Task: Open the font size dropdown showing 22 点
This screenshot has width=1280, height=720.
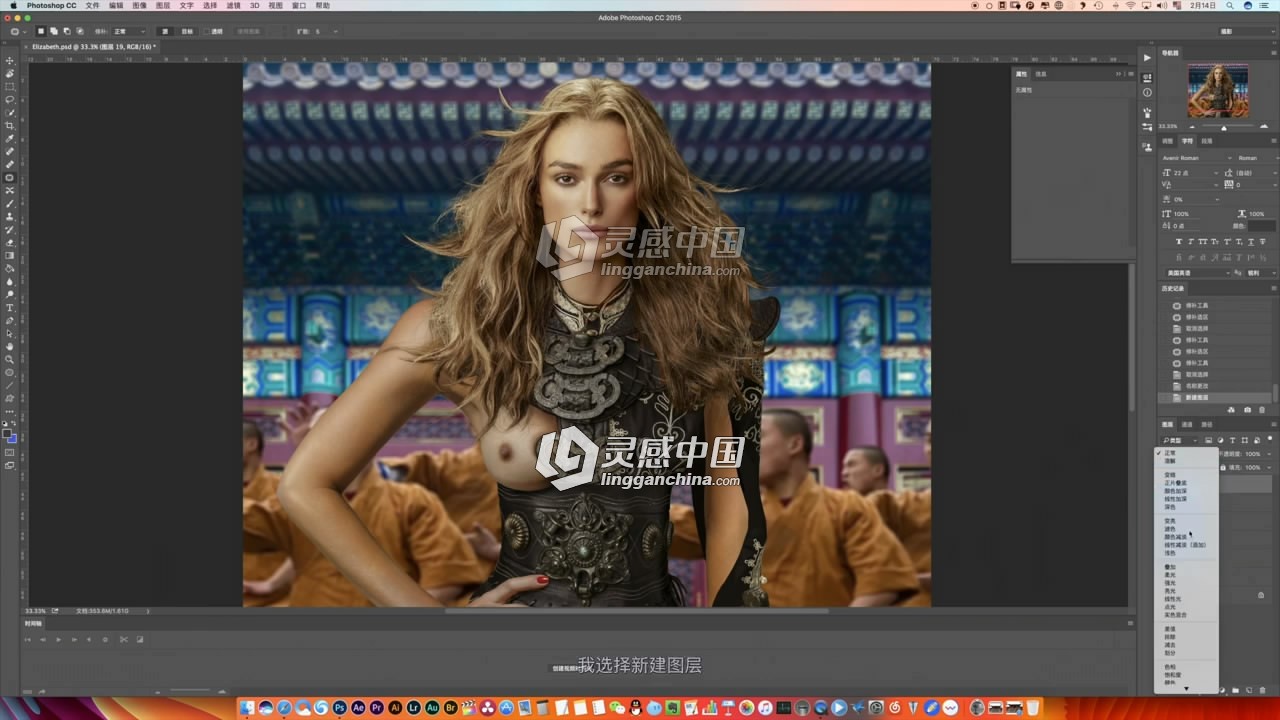Action: (x=1216, y=173)
